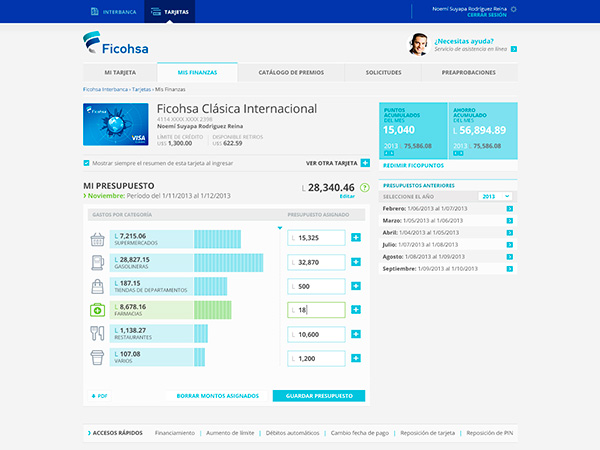Open Julio budget period arrow

[510, 245]
